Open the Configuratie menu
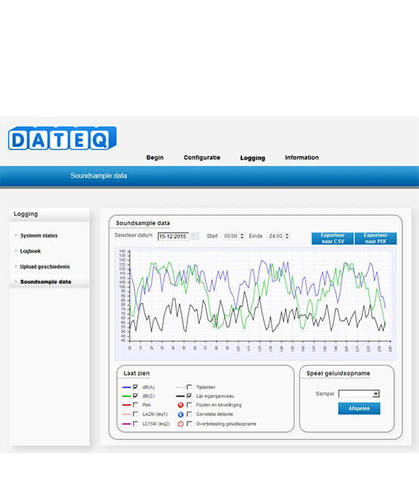The height and width of the screenshot is (500, 419). click(x=202, y=157)
